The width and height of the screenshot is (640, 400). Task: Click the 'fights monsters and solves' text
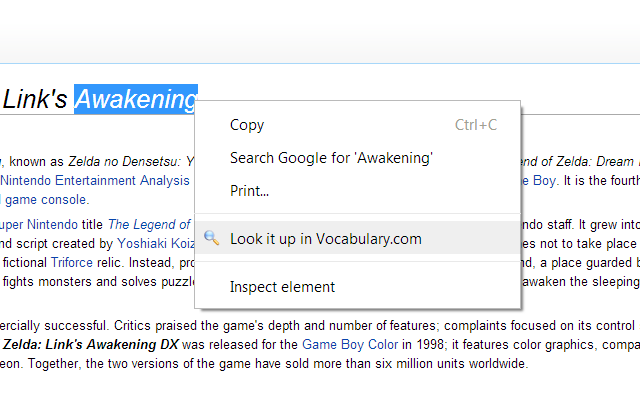pyautogui.click(x=80, y=282)
